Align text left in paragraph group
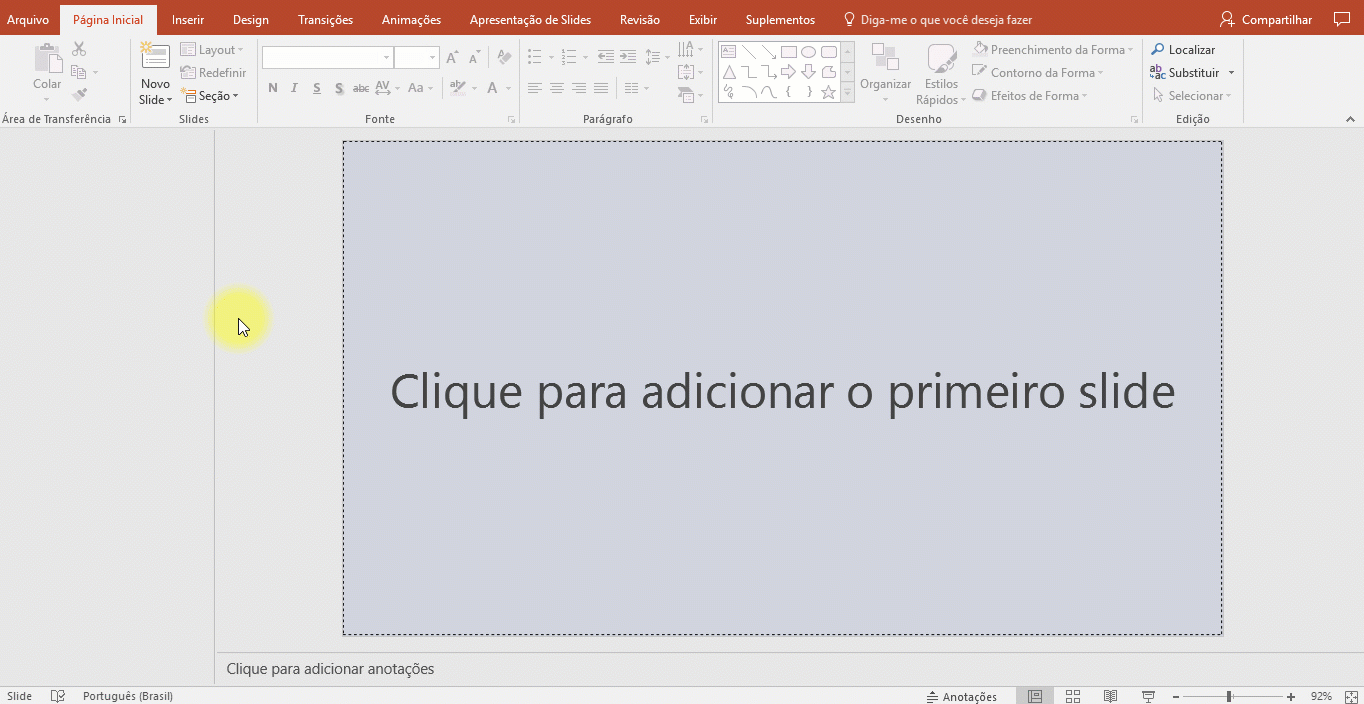Viewport: 1364px width, 704px height. [535, 88]
